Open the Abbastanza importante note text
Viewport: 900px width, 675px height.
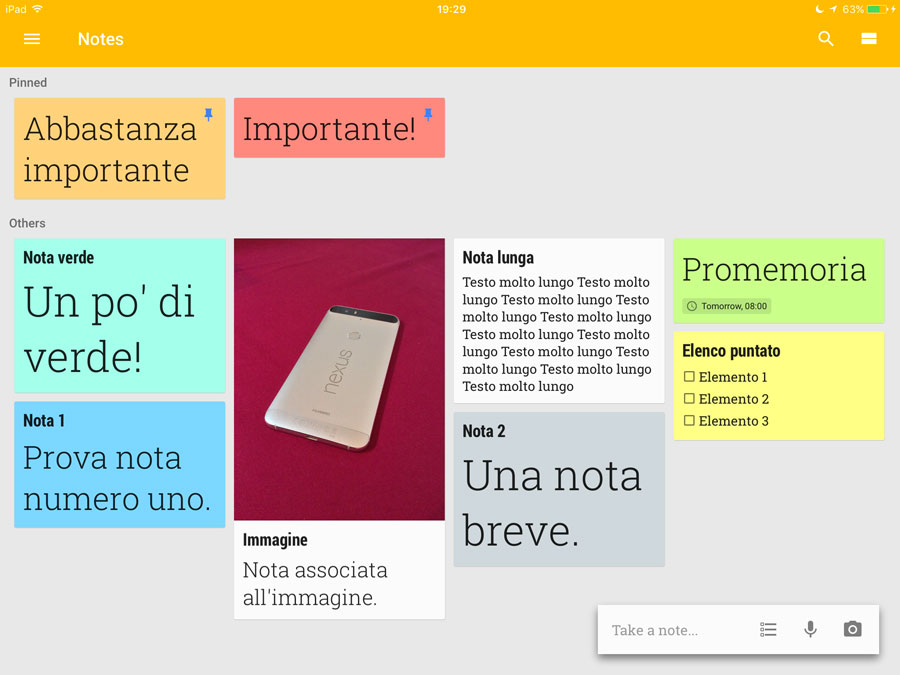(110, 149)
